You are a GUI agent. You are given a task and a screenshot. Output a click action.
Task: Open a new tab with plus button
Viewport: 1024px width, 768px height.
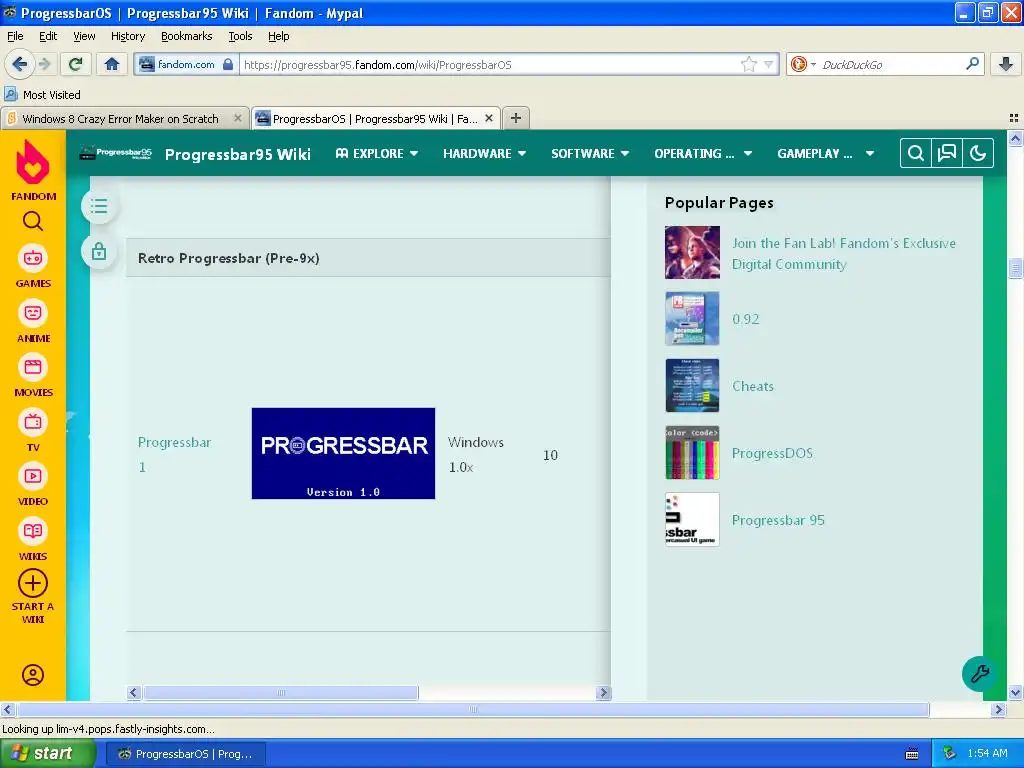point(515,118)
